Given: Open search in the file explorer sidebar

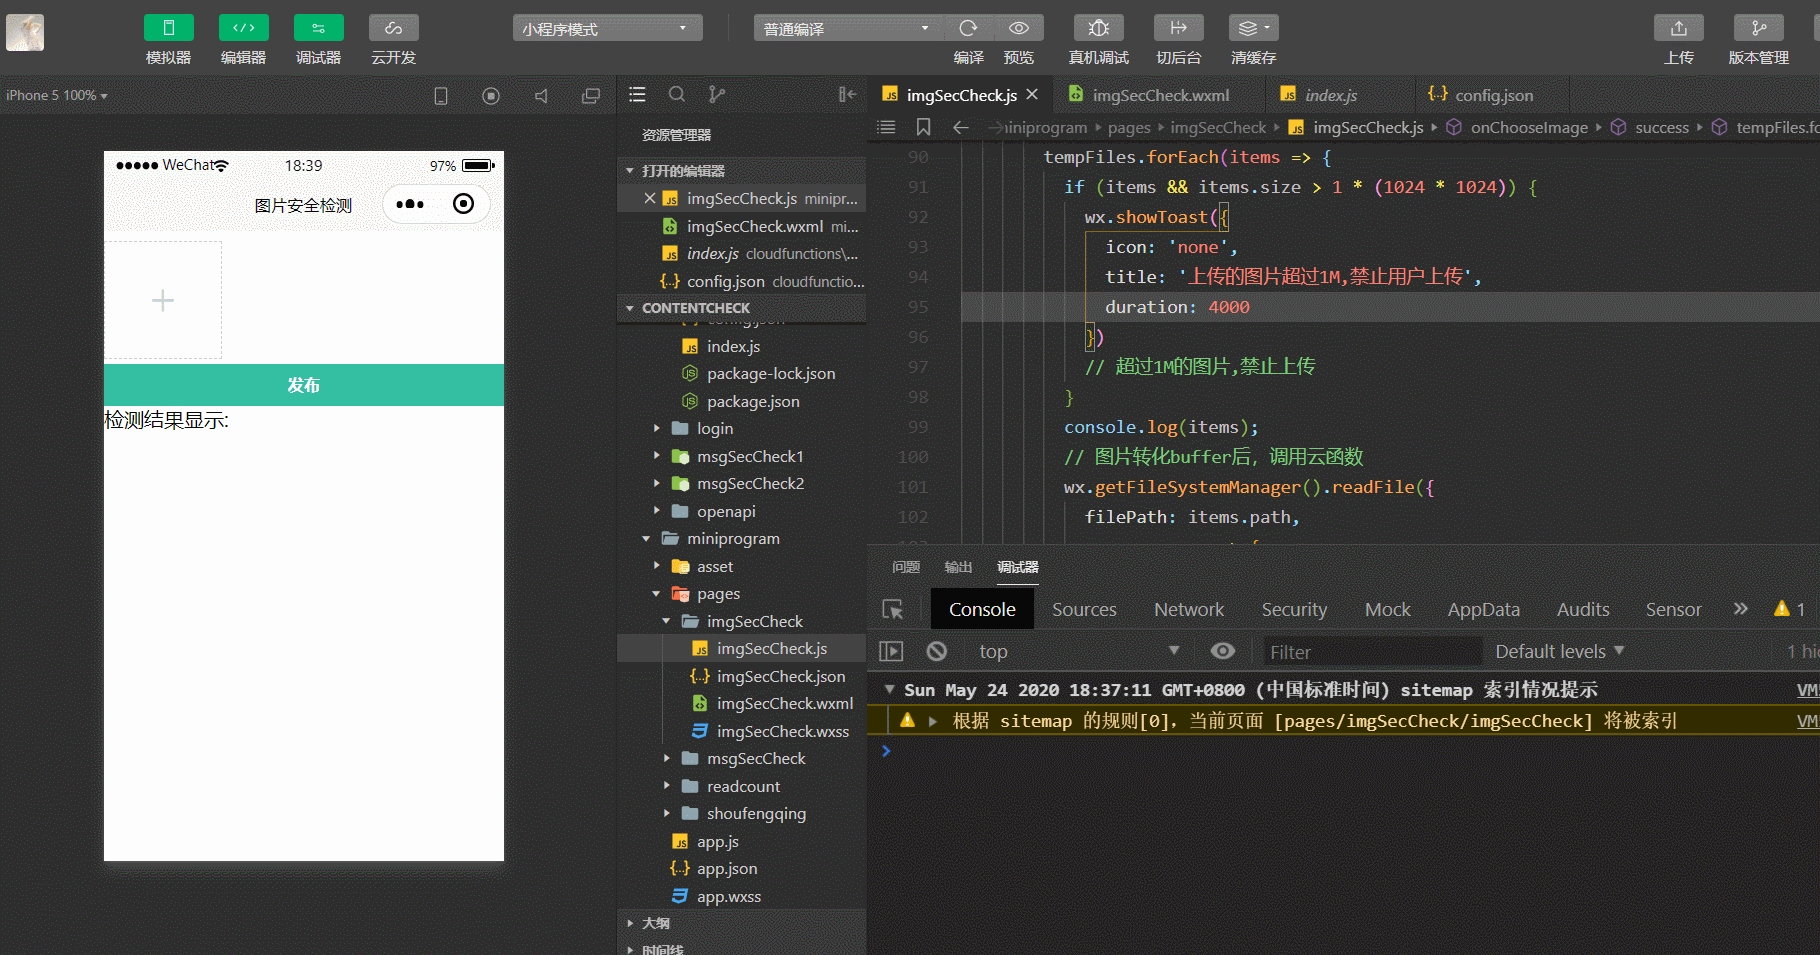Looking at the screenshot, I should click(677, 95).
